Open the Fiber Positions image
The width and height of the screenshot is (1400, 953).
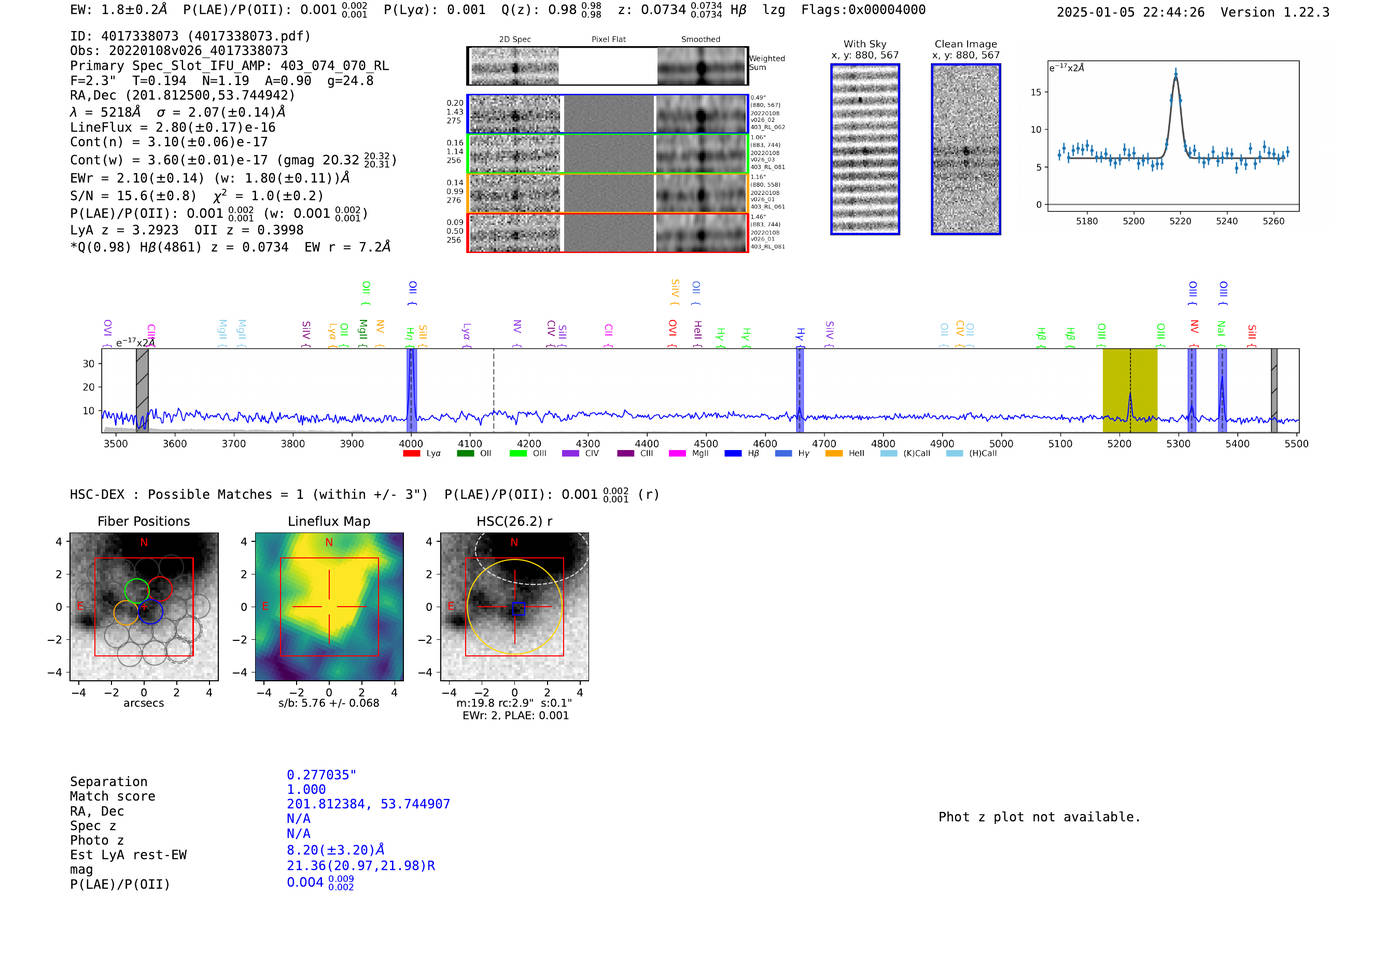point(143,606)
